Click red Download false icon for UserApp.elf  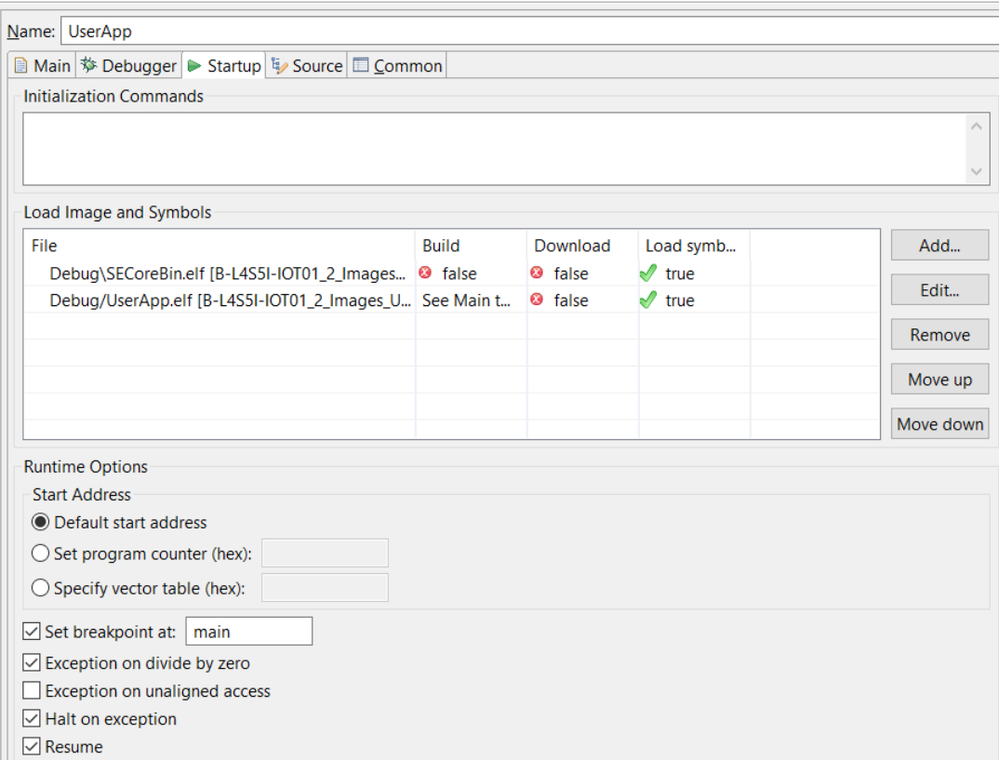click(x=536, y=299)
